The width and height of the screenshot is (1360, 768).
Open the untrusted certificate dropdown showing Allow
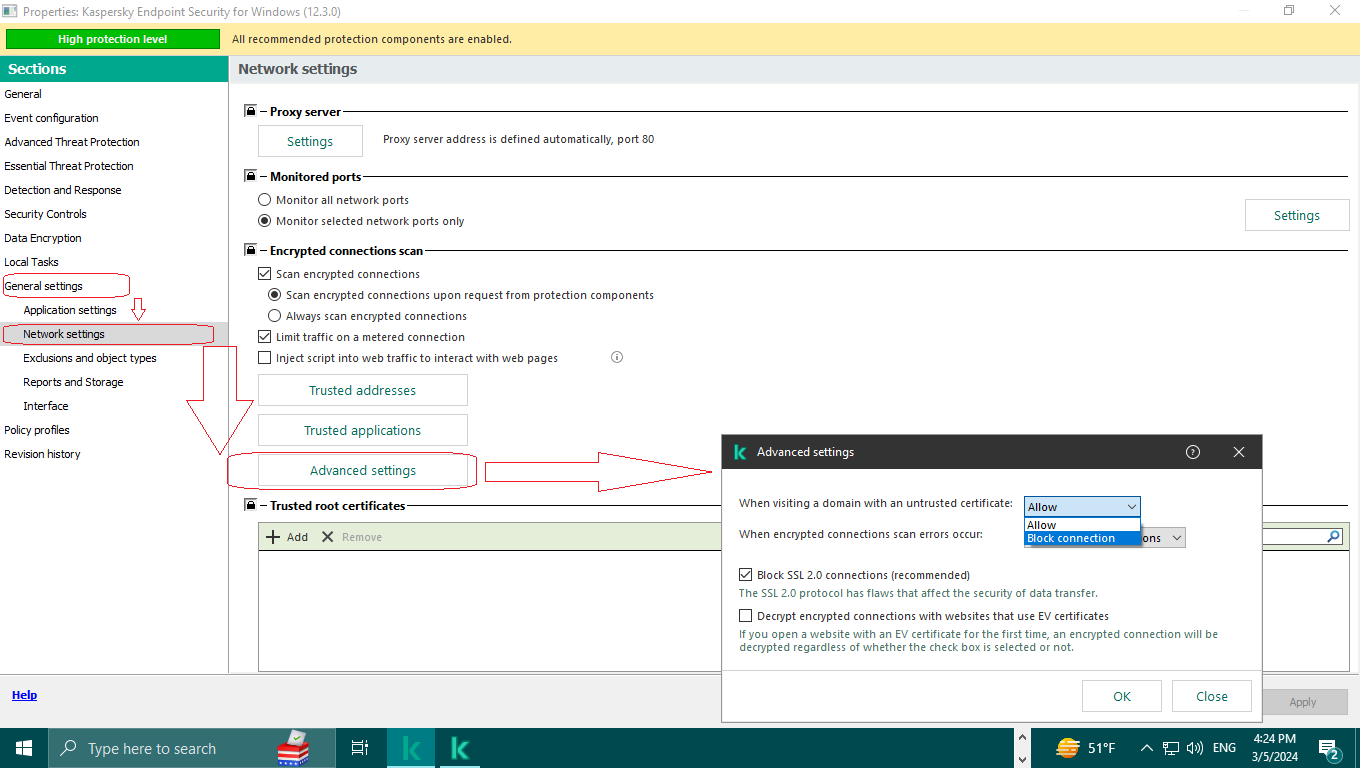1082,507
